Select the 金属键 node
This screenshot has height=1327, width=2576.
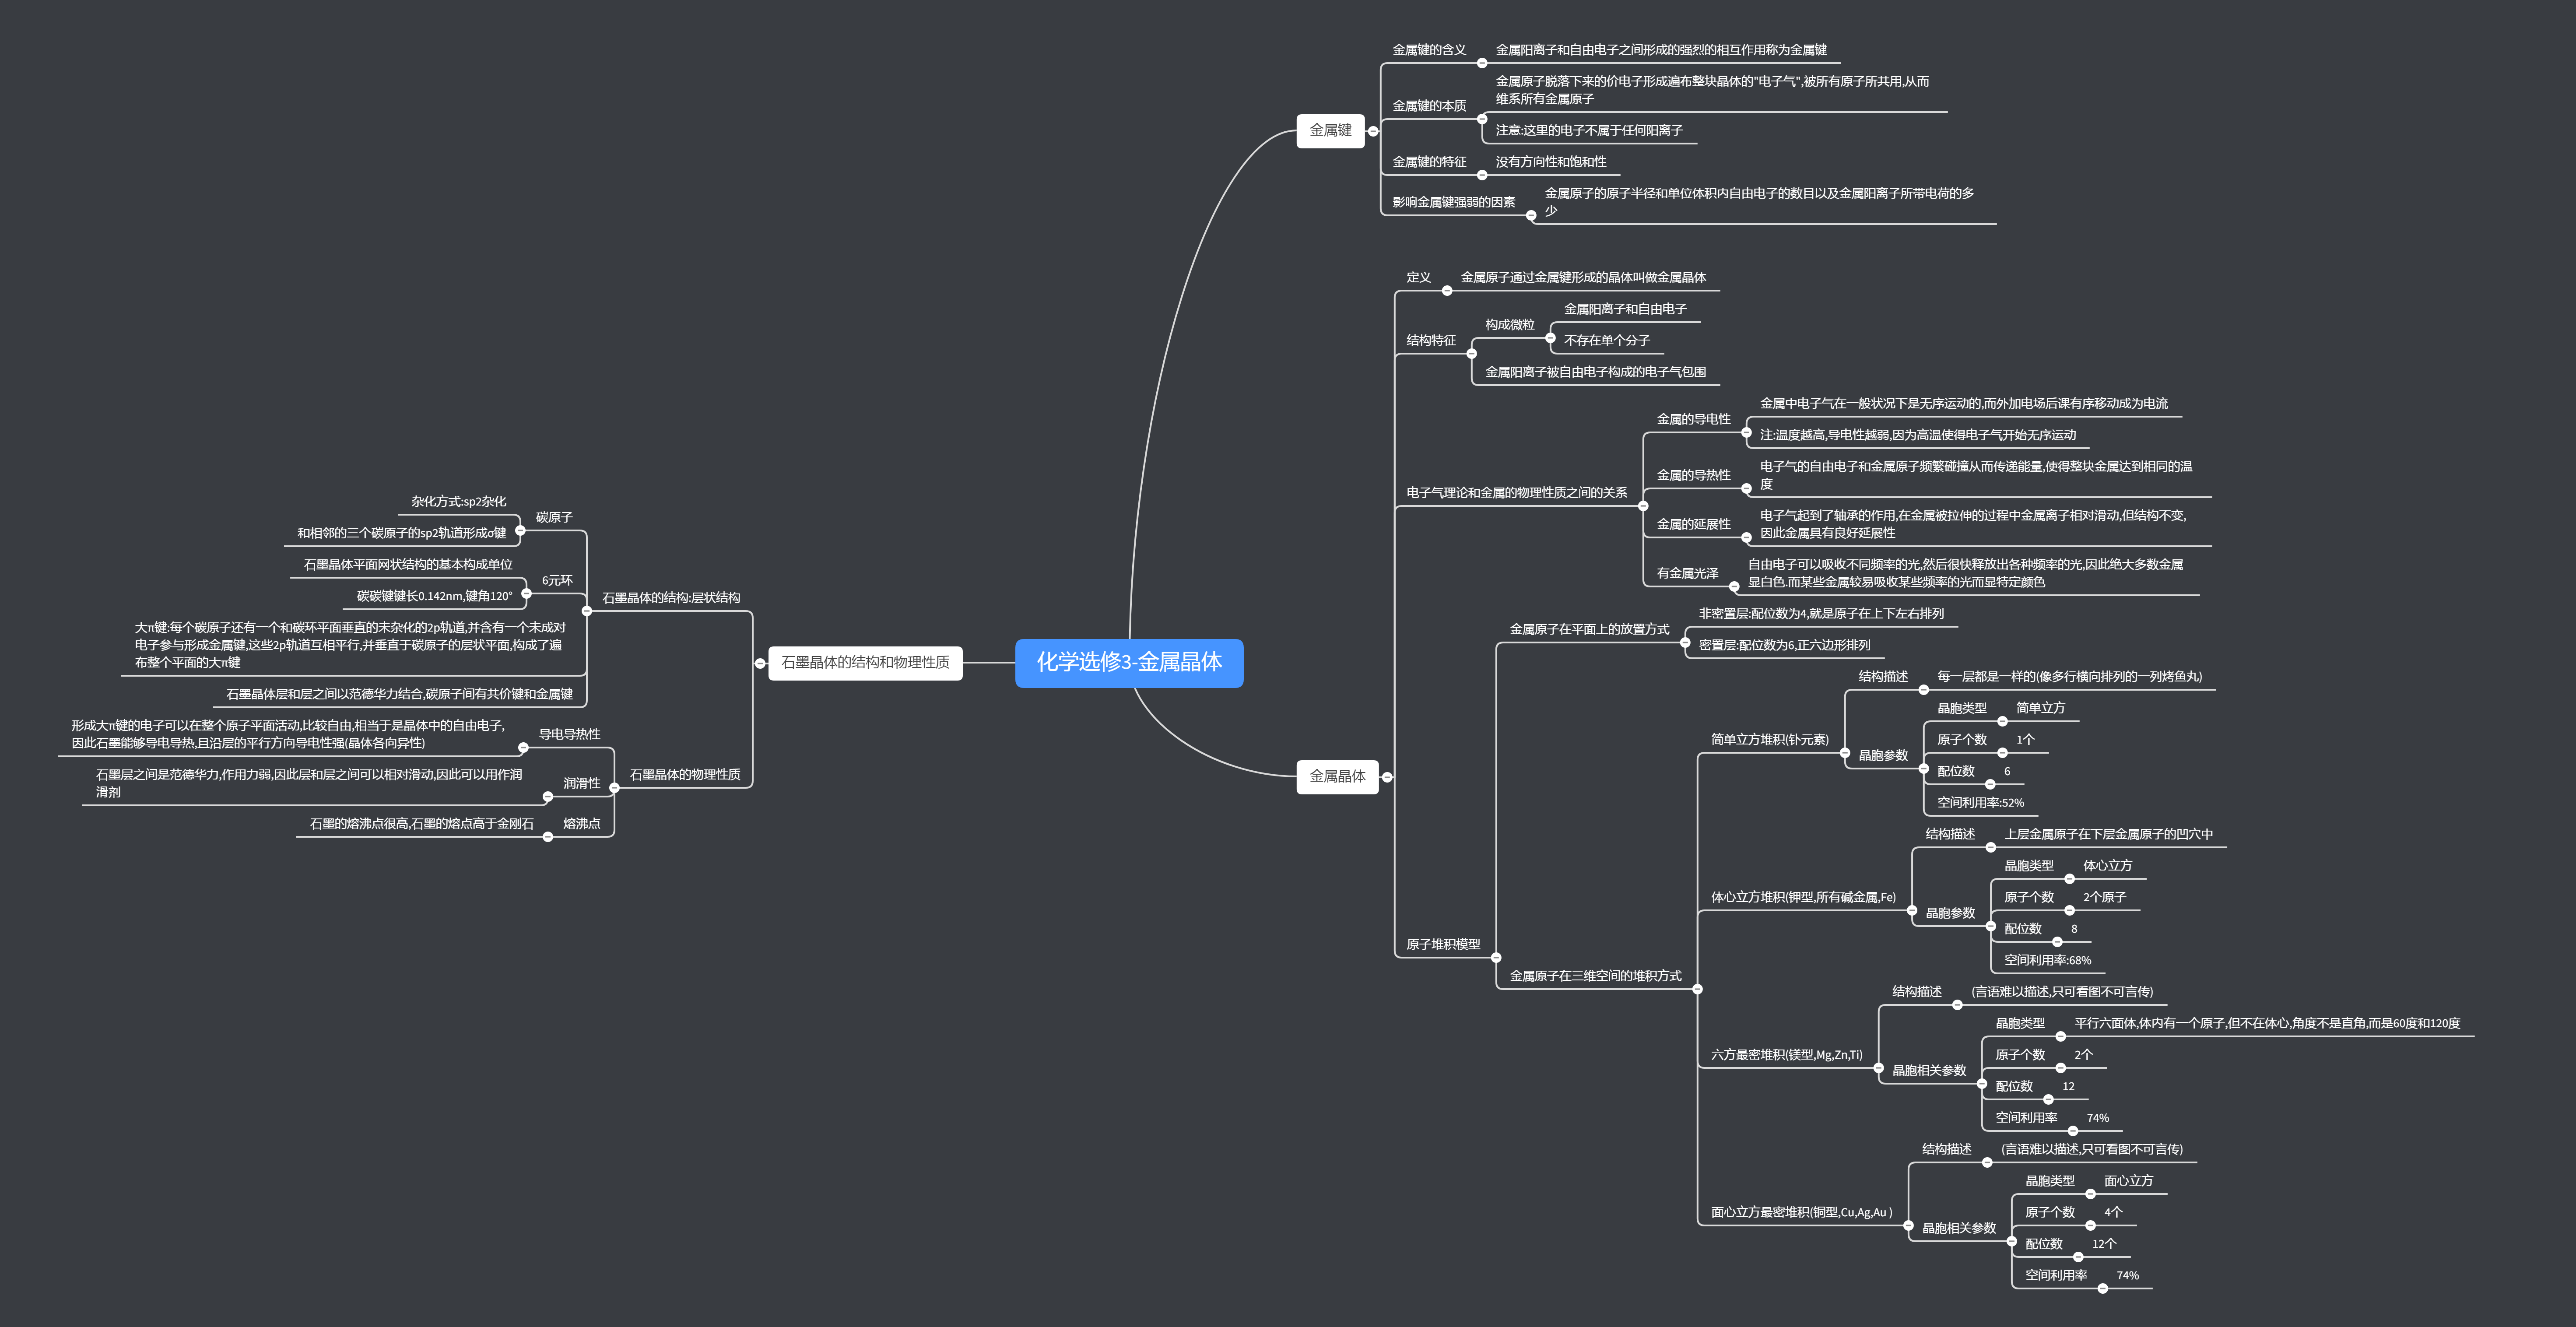coord(1330,130)
